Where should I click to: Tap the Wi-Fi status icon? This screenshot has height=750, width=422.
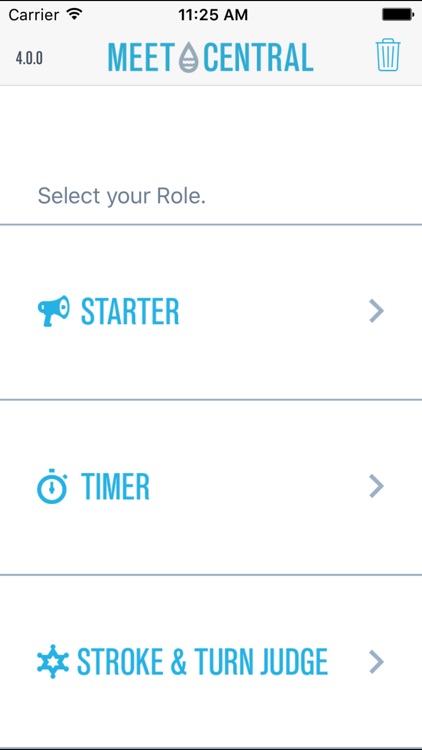[74, 14]
